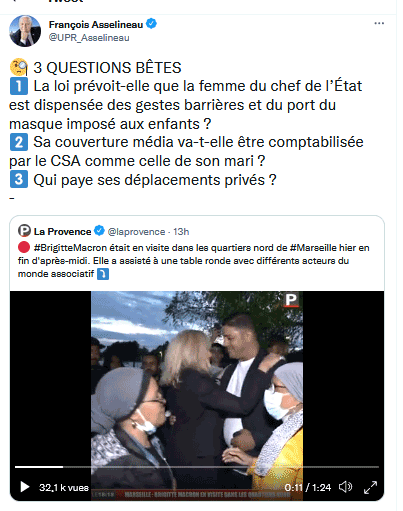Click La Provence's verified checkmark badge

[99, 231]
